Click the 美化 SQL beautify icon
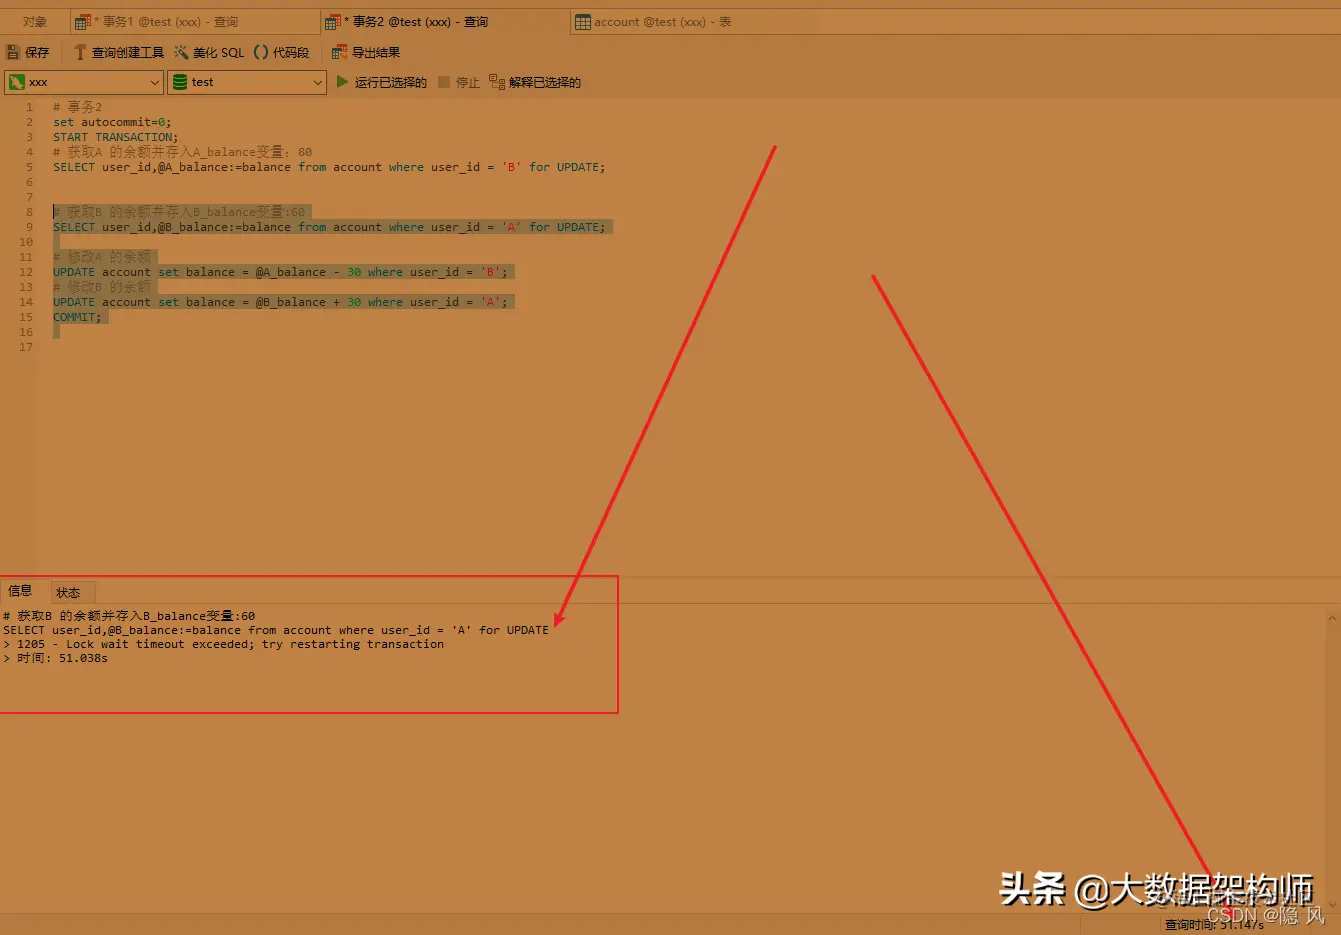1341x935 pixels. click(x=208, y=52)
